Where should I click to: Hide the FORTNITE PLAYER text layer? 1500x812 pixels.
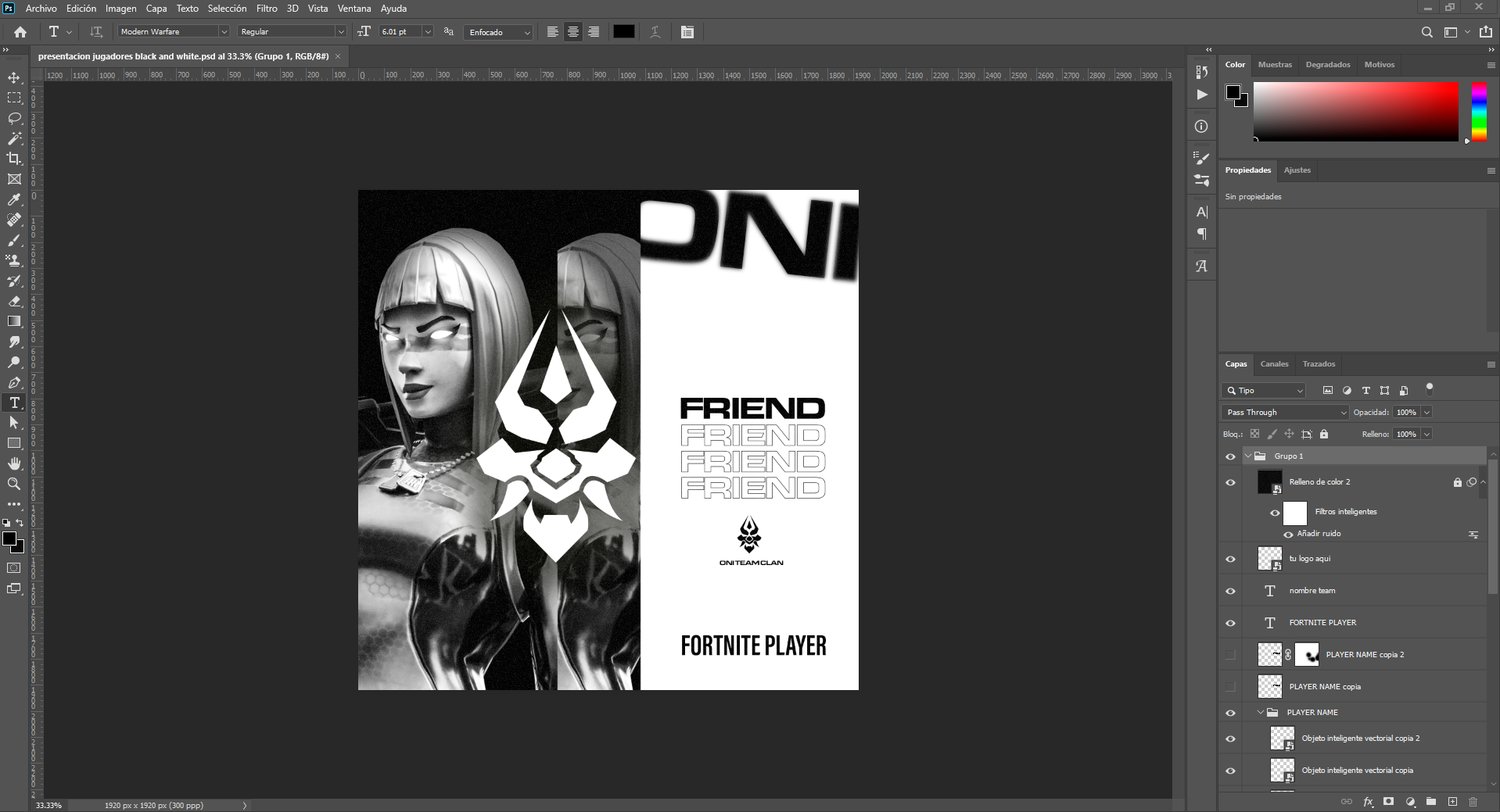pos(1231,623)
